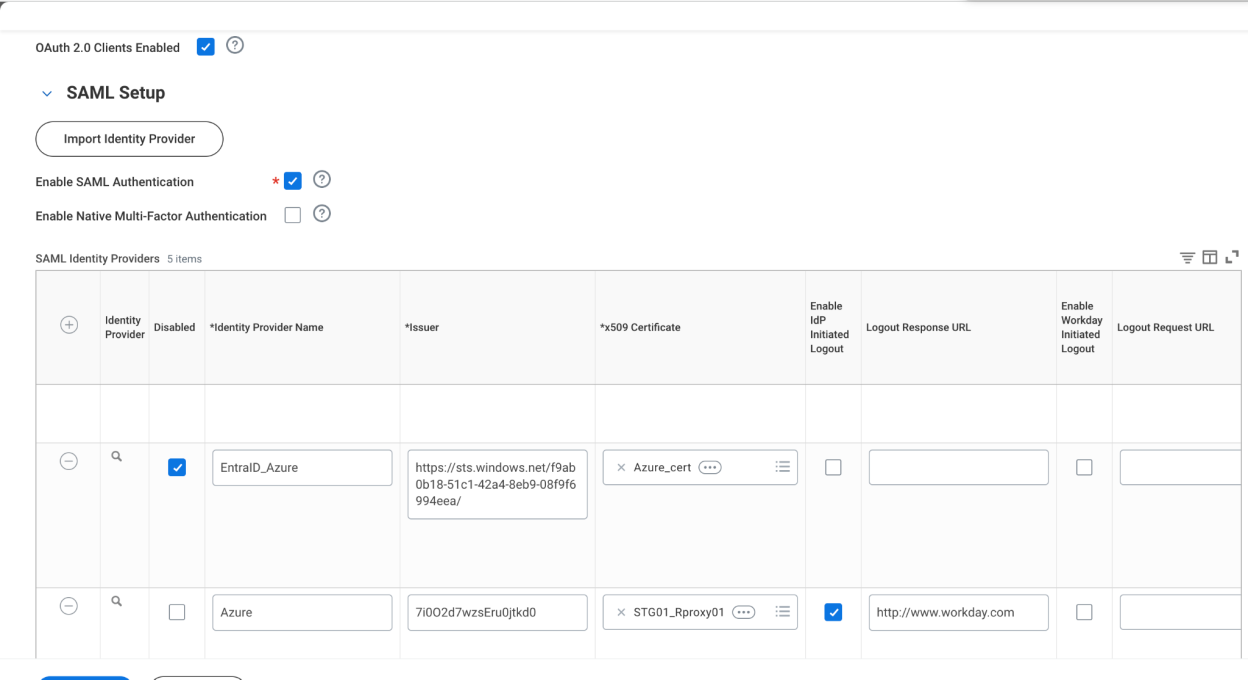Click the Logout Response URL column header

(918, 327)
